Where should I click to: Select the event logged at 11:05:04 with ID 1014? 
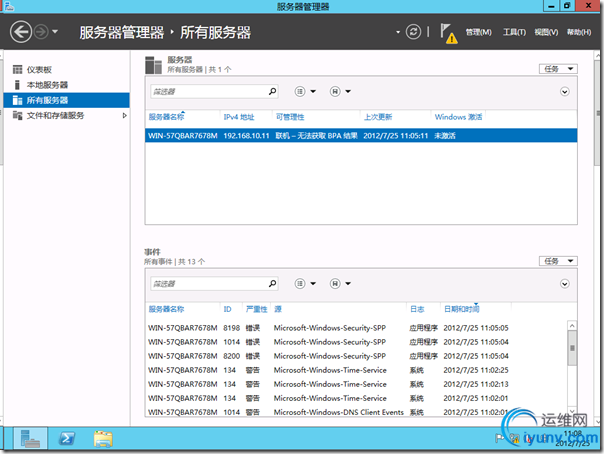pos(356,342)
